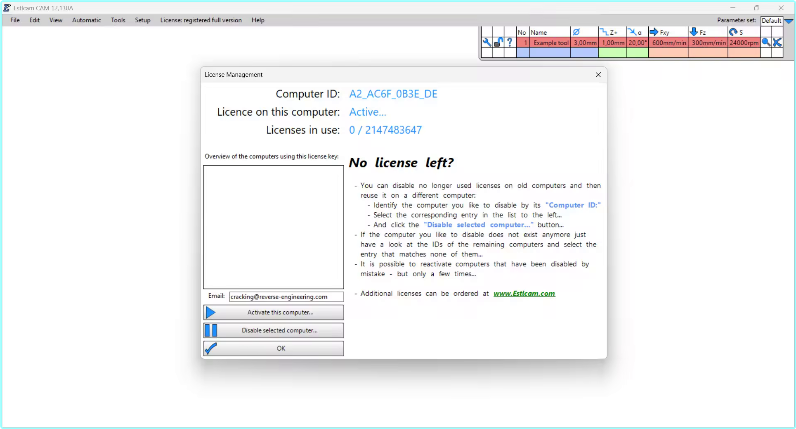This screenshot has width=796, height=429.
Task: Confirm the dialog with OK button
Action: coord(280,348)
